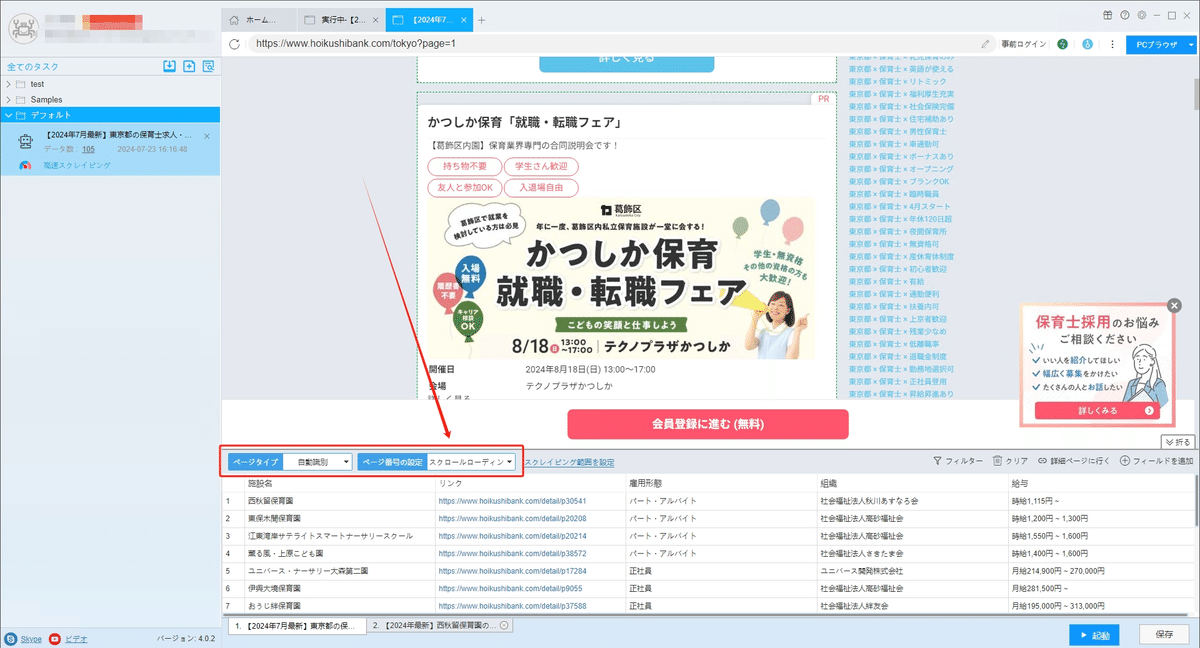Open settings gear icon in title bar
This screenshot has width=1200, height=648.
pos(1142,14)
